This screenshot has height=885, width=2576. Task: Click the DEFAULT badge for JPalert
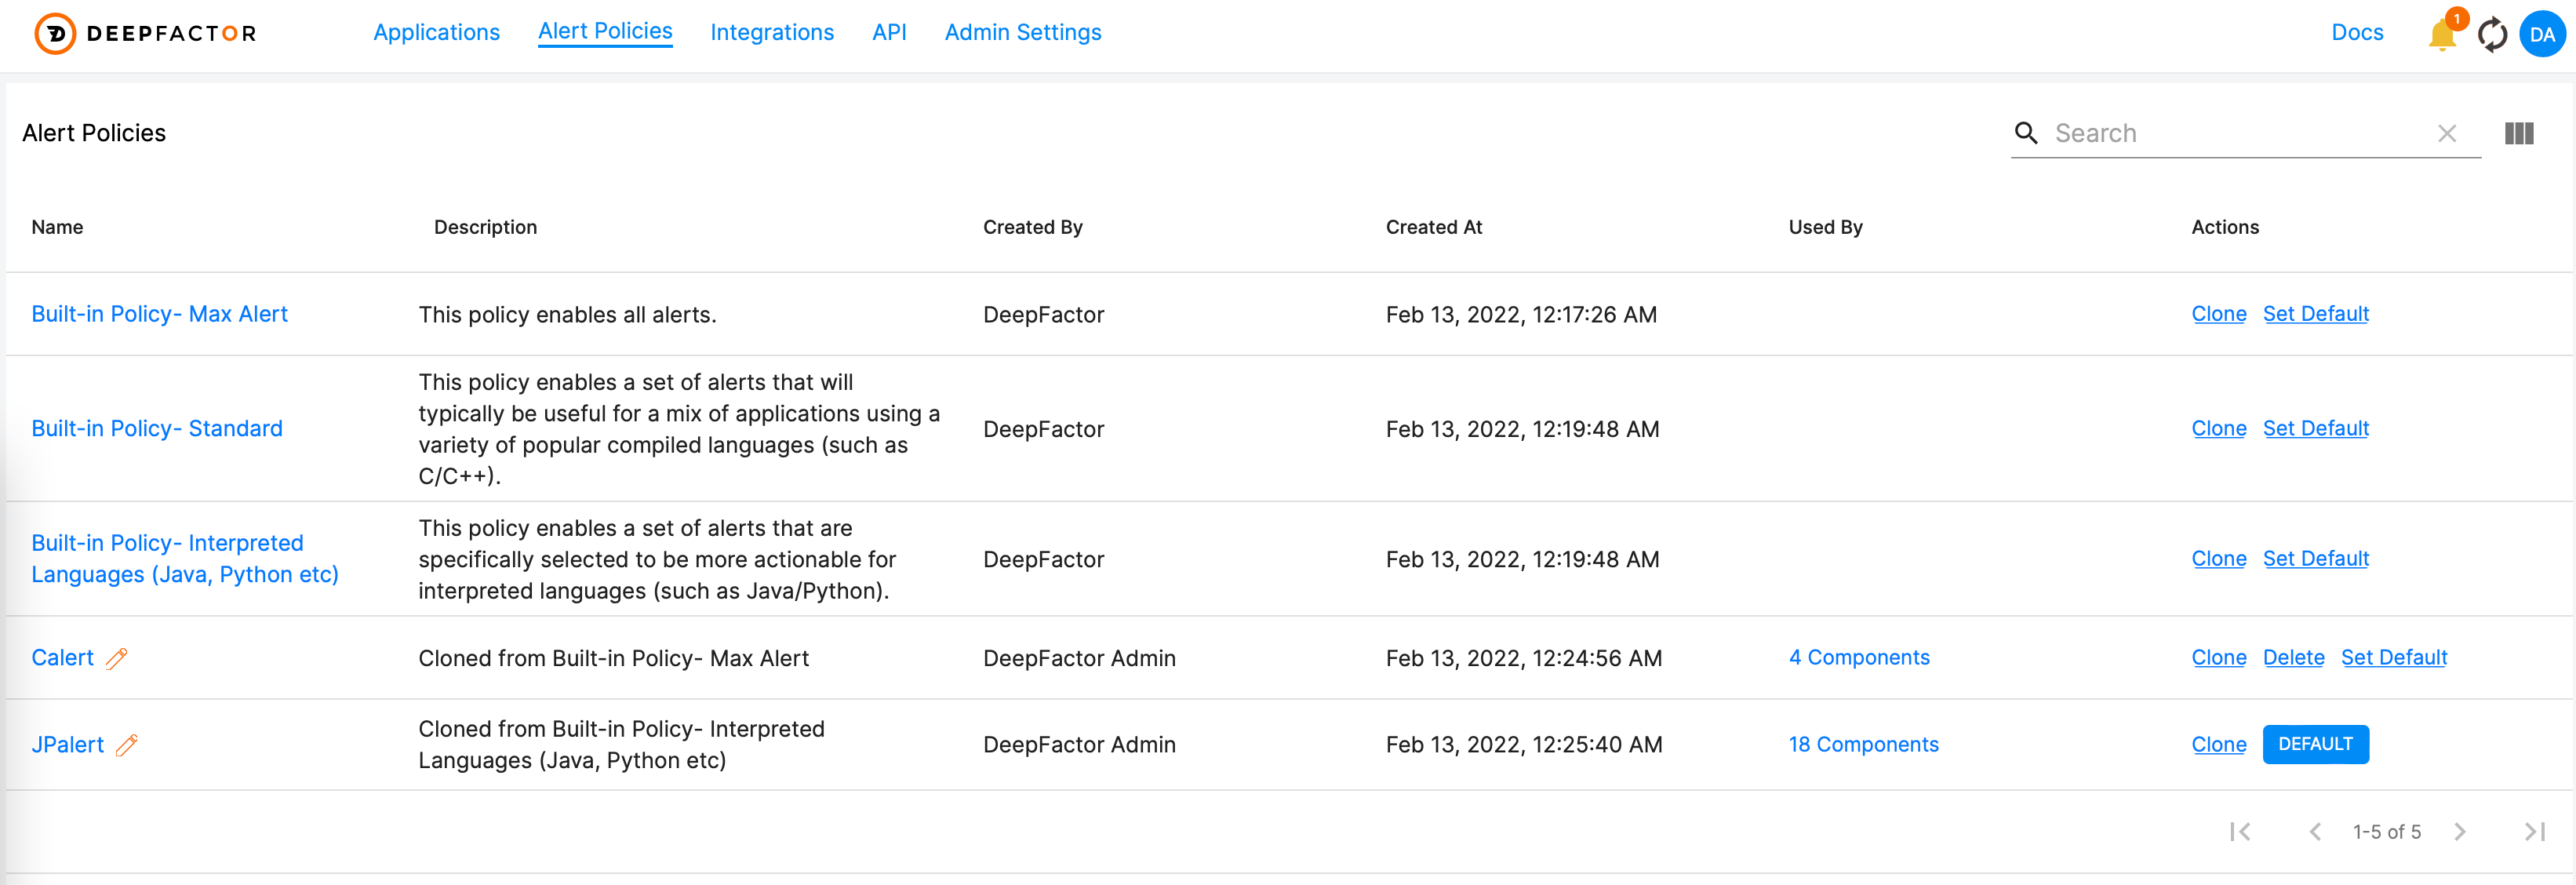pyautogui.click(x=2315, y=744)
